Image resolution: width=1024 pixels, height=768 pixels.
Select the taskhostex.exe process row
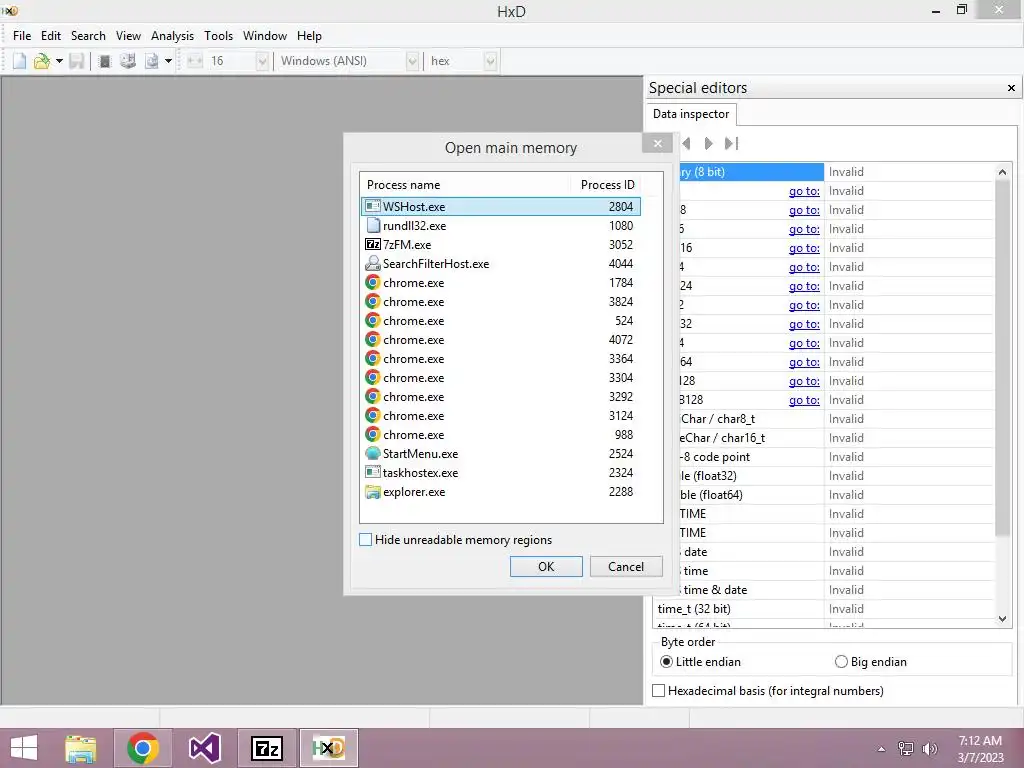[501, 472]
